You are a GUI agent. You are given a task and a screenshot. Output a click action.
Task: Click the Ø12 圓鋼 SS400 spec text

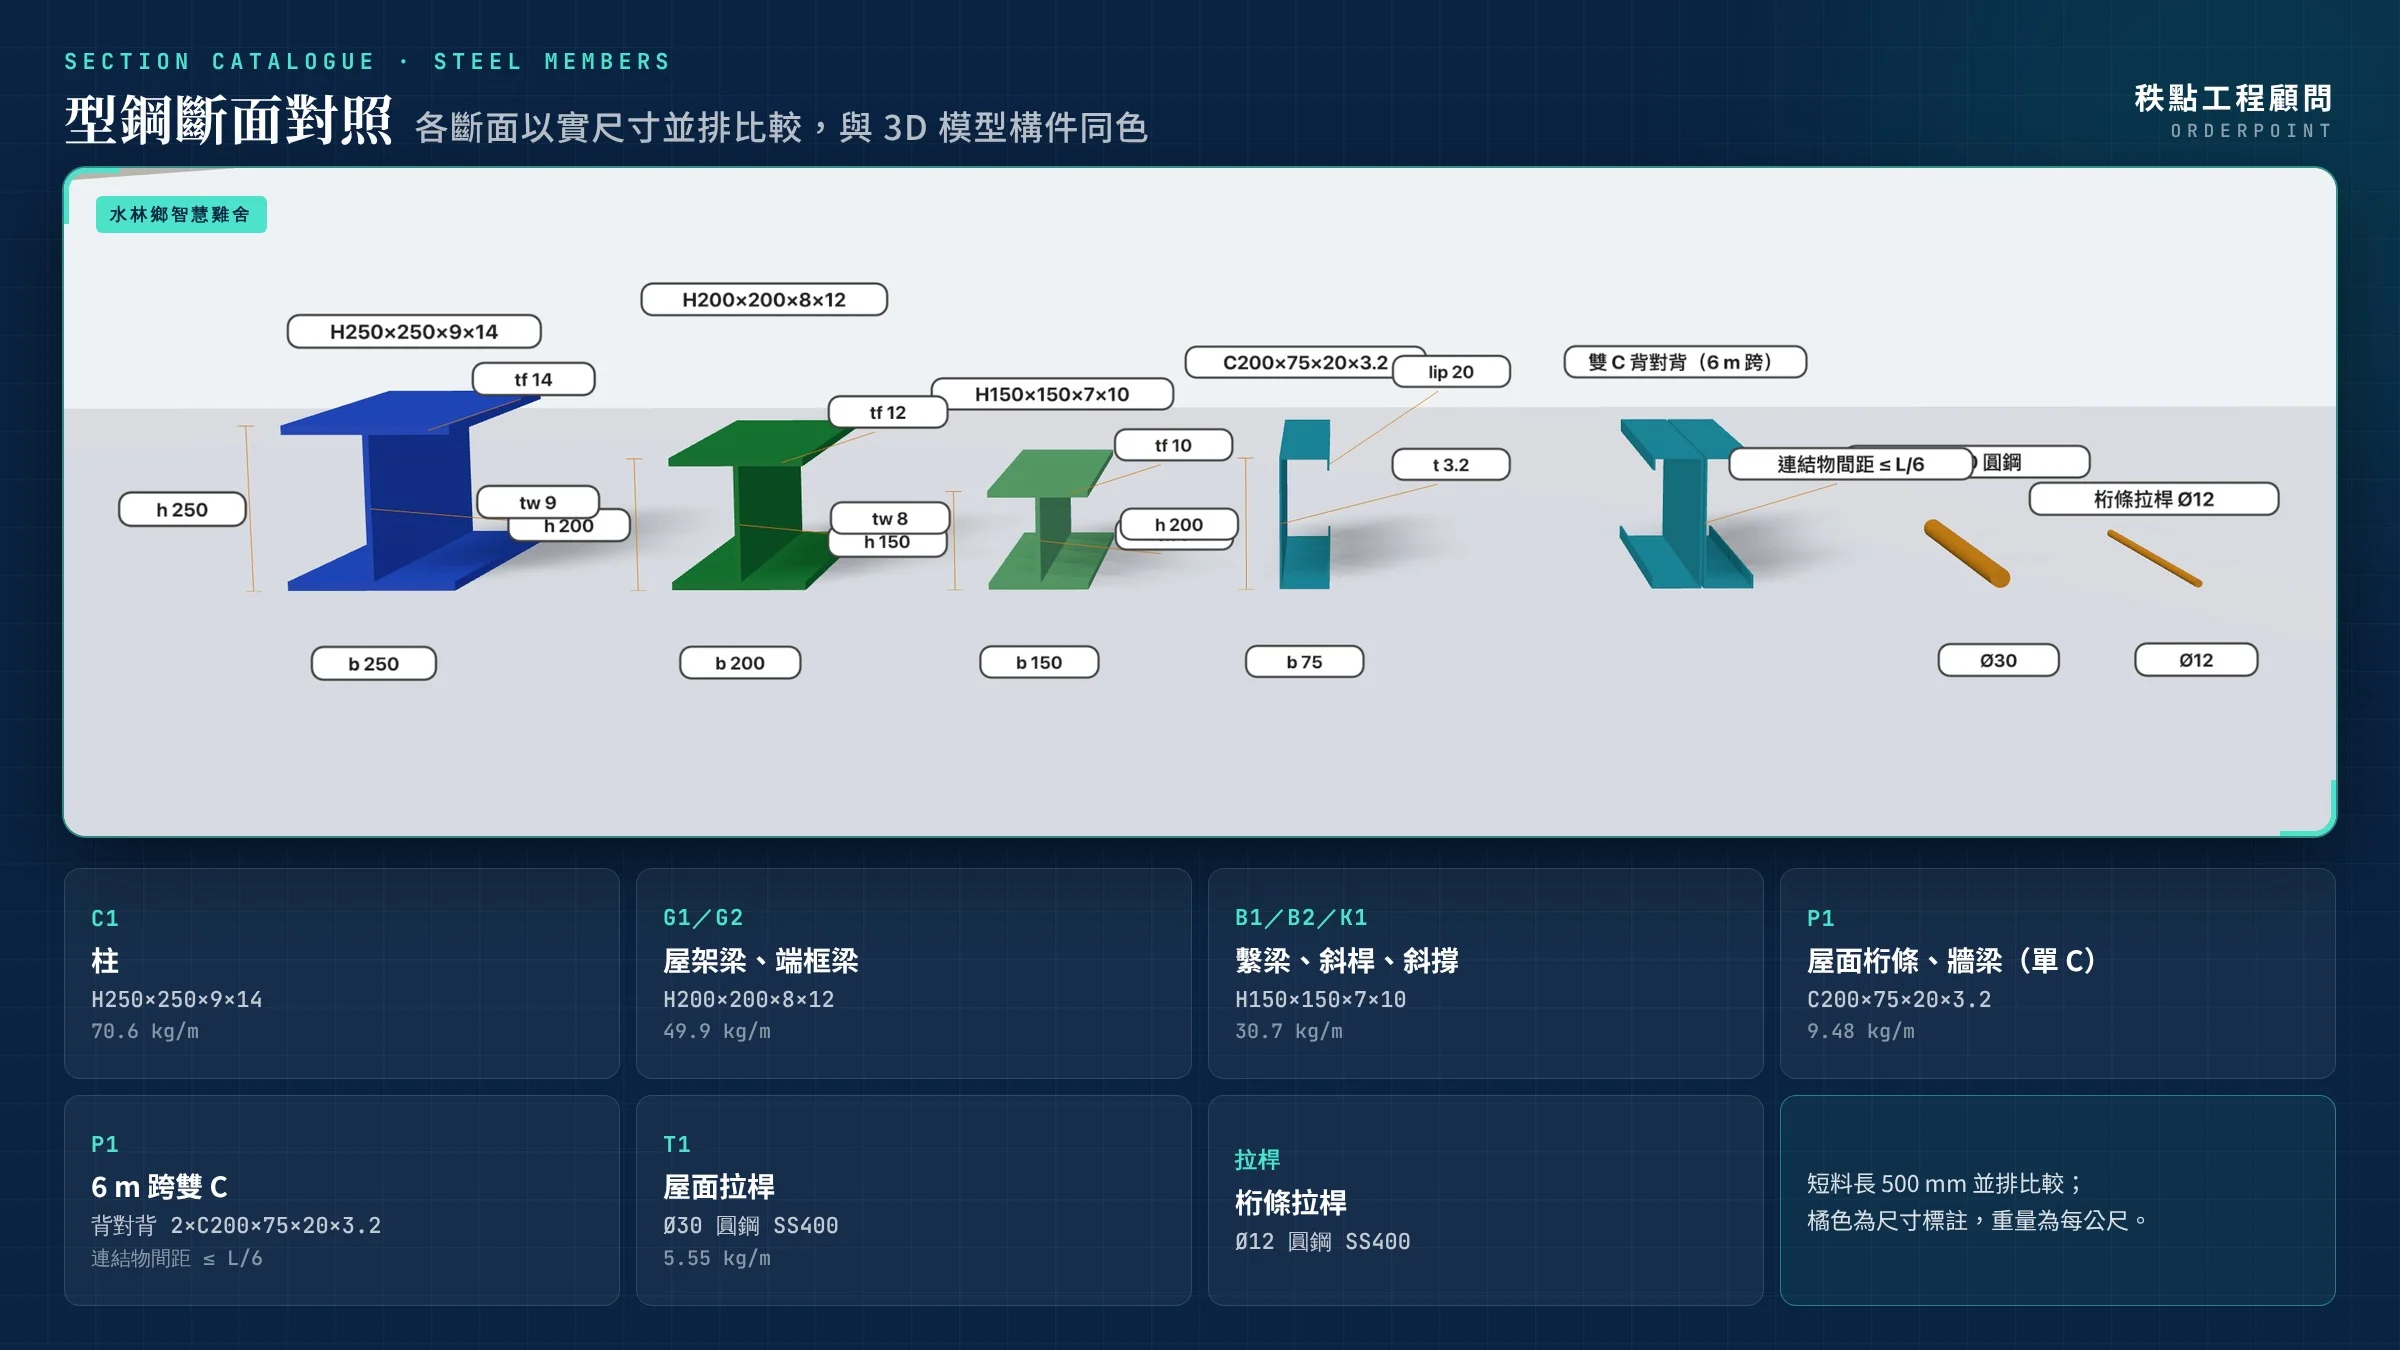tap(1323, 1241)
